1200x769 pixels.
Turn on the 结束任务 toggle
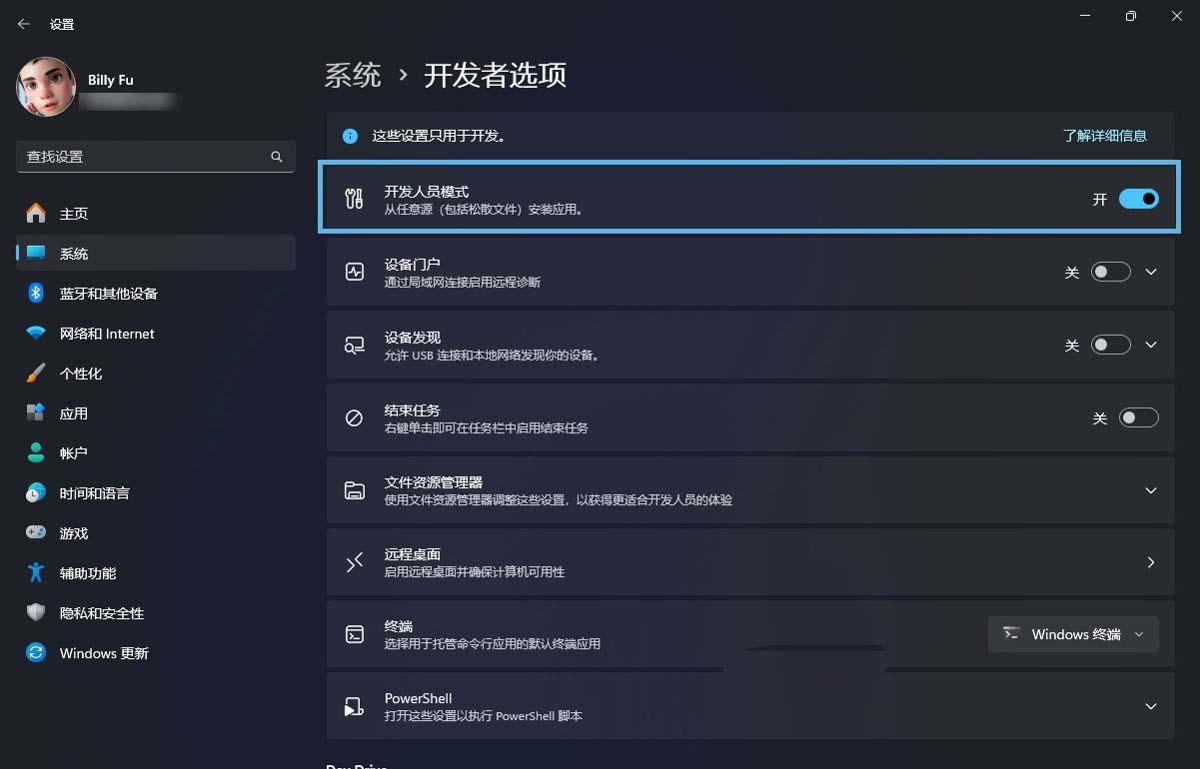tap(1138, 418)
